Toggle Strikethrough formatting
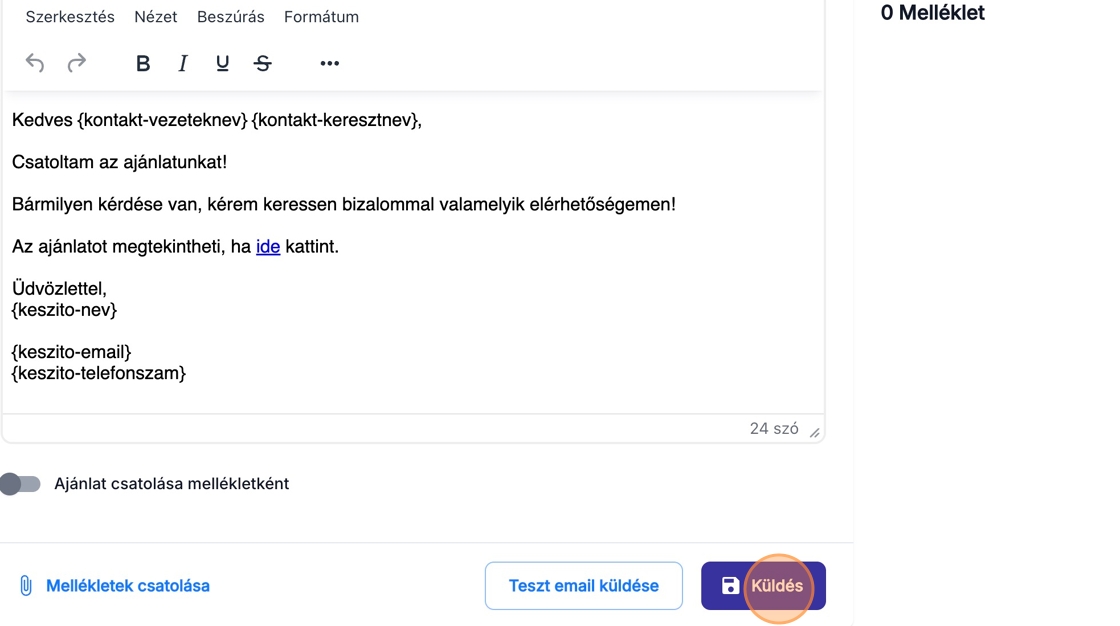The image size is (1120, 626). click(x=263, y=64)
